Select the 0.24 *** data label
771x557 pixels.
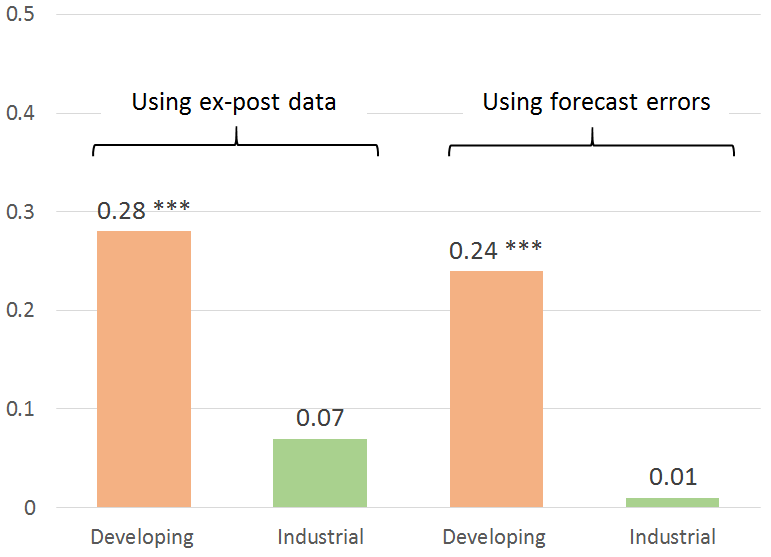click(496, 250)
